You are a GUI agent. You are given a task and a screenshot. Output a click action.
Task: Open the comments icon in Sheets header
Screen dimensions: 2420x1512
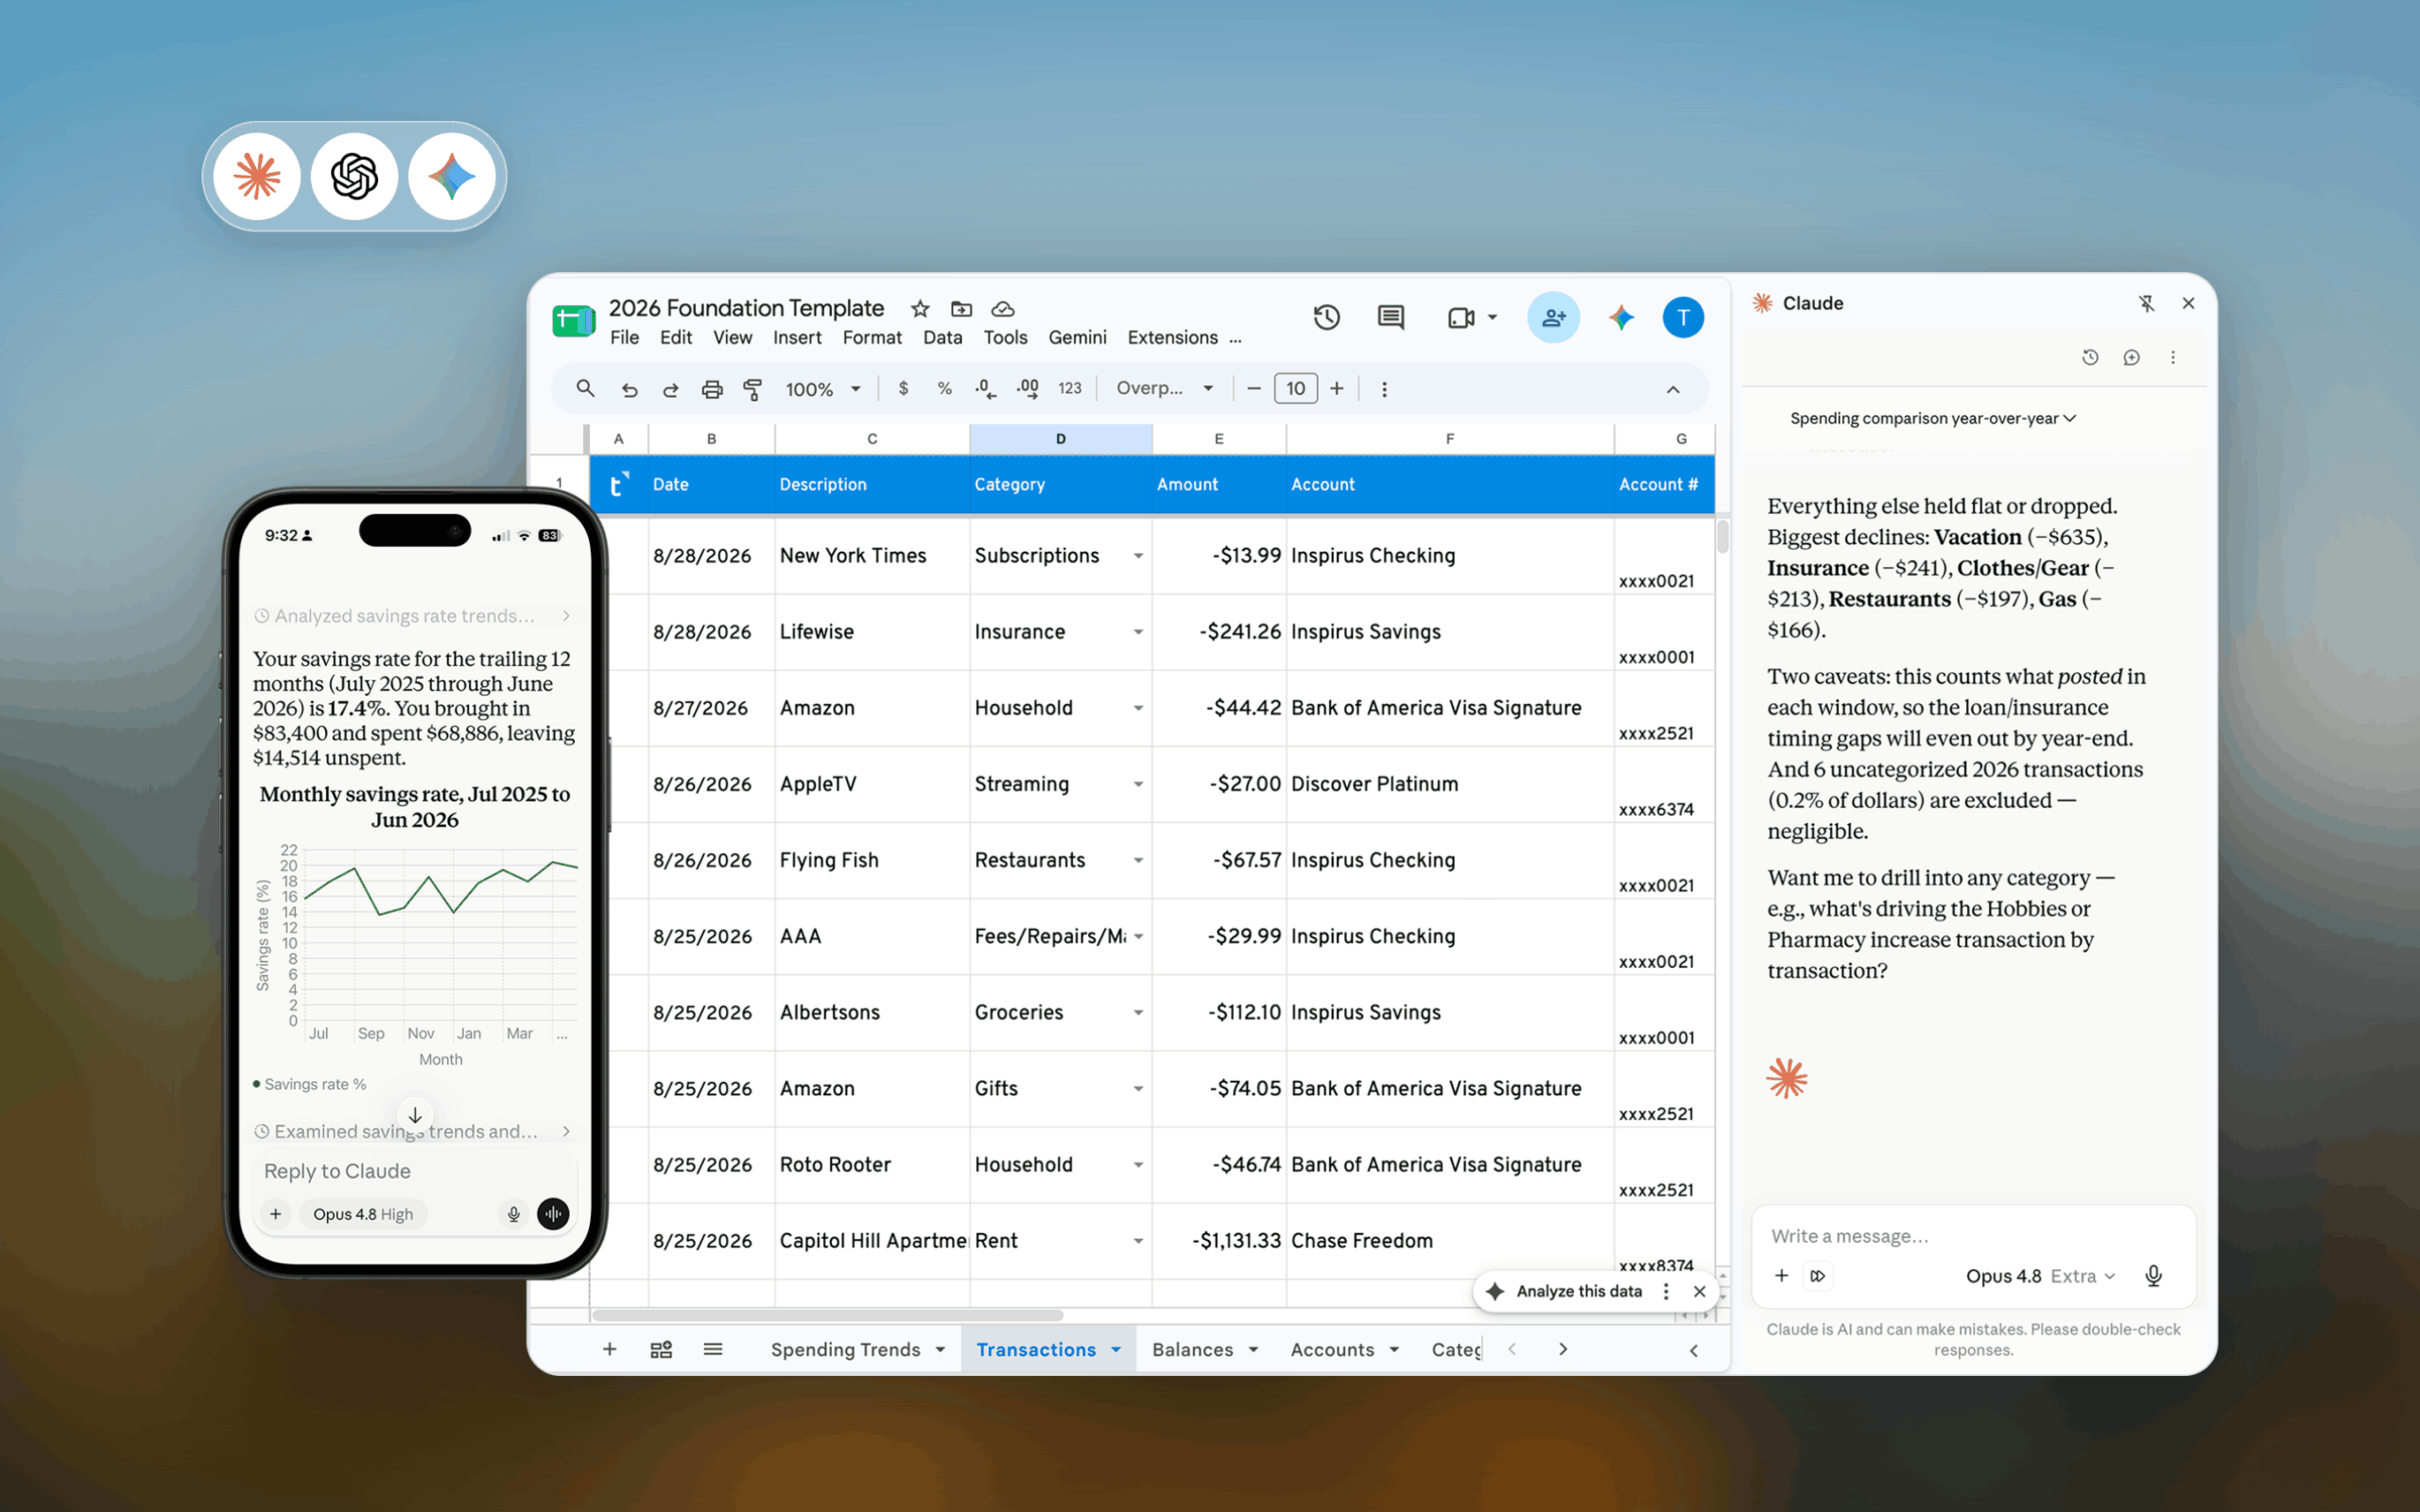1390,317
